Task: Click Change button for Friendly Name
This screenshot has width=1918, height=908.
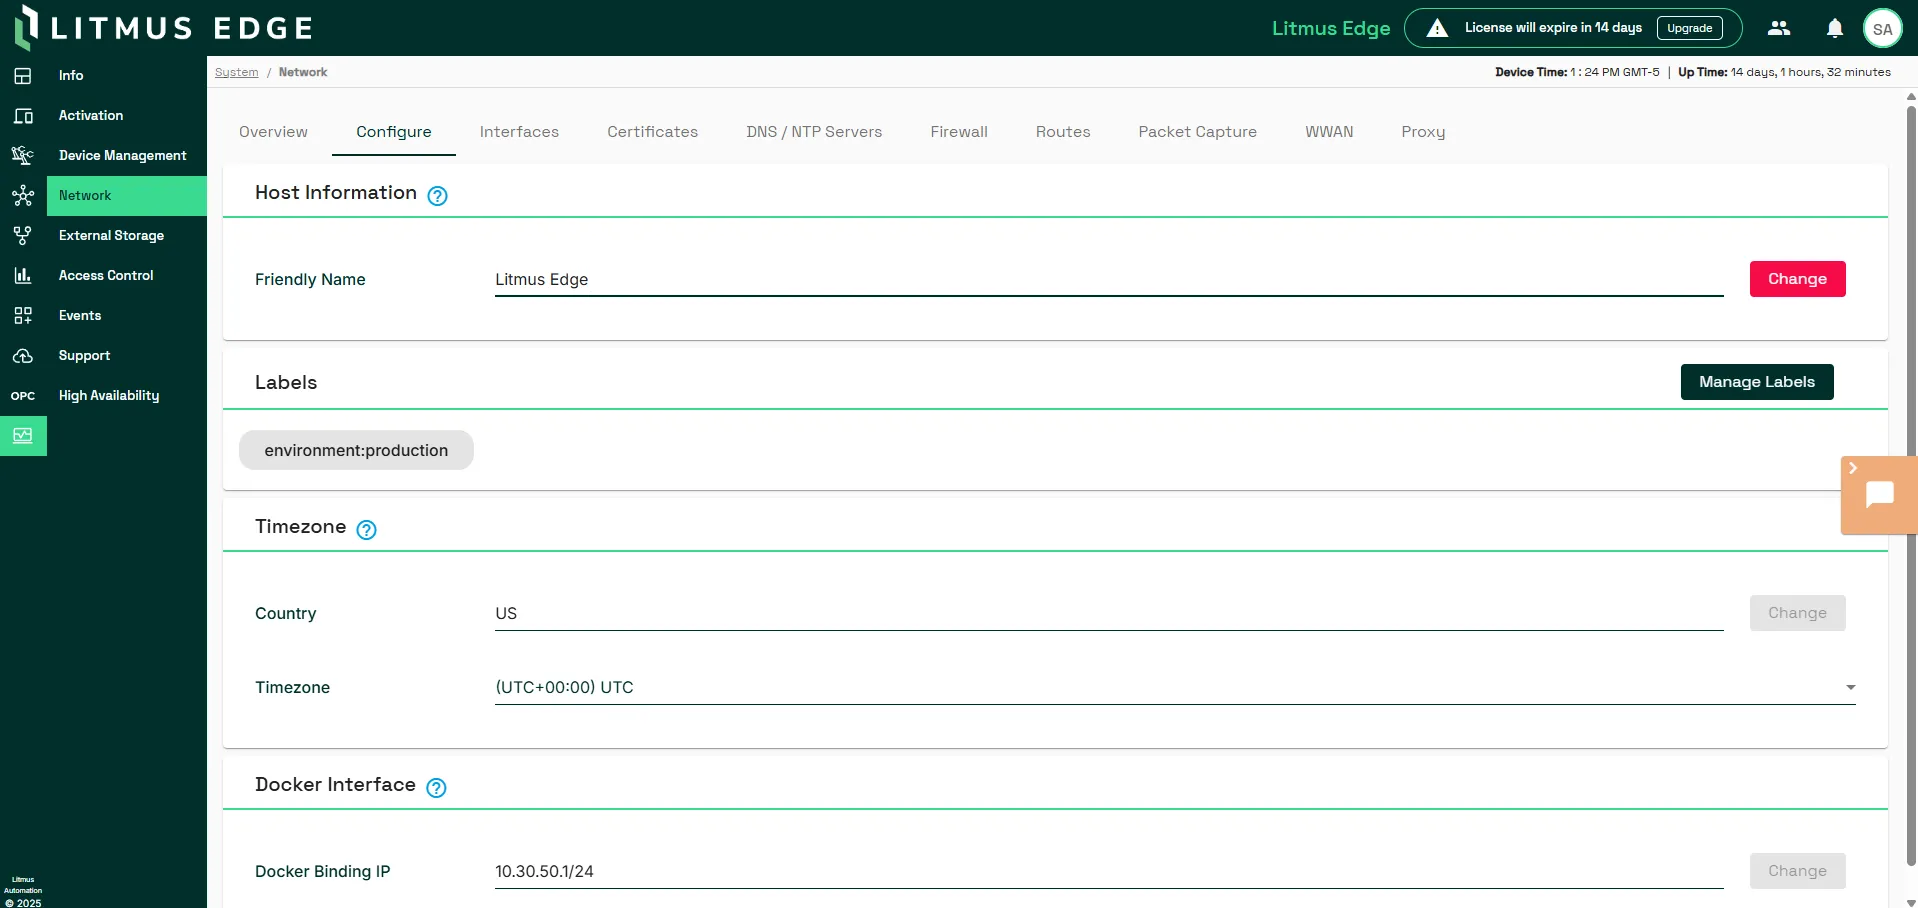Action: [1797, 279]
